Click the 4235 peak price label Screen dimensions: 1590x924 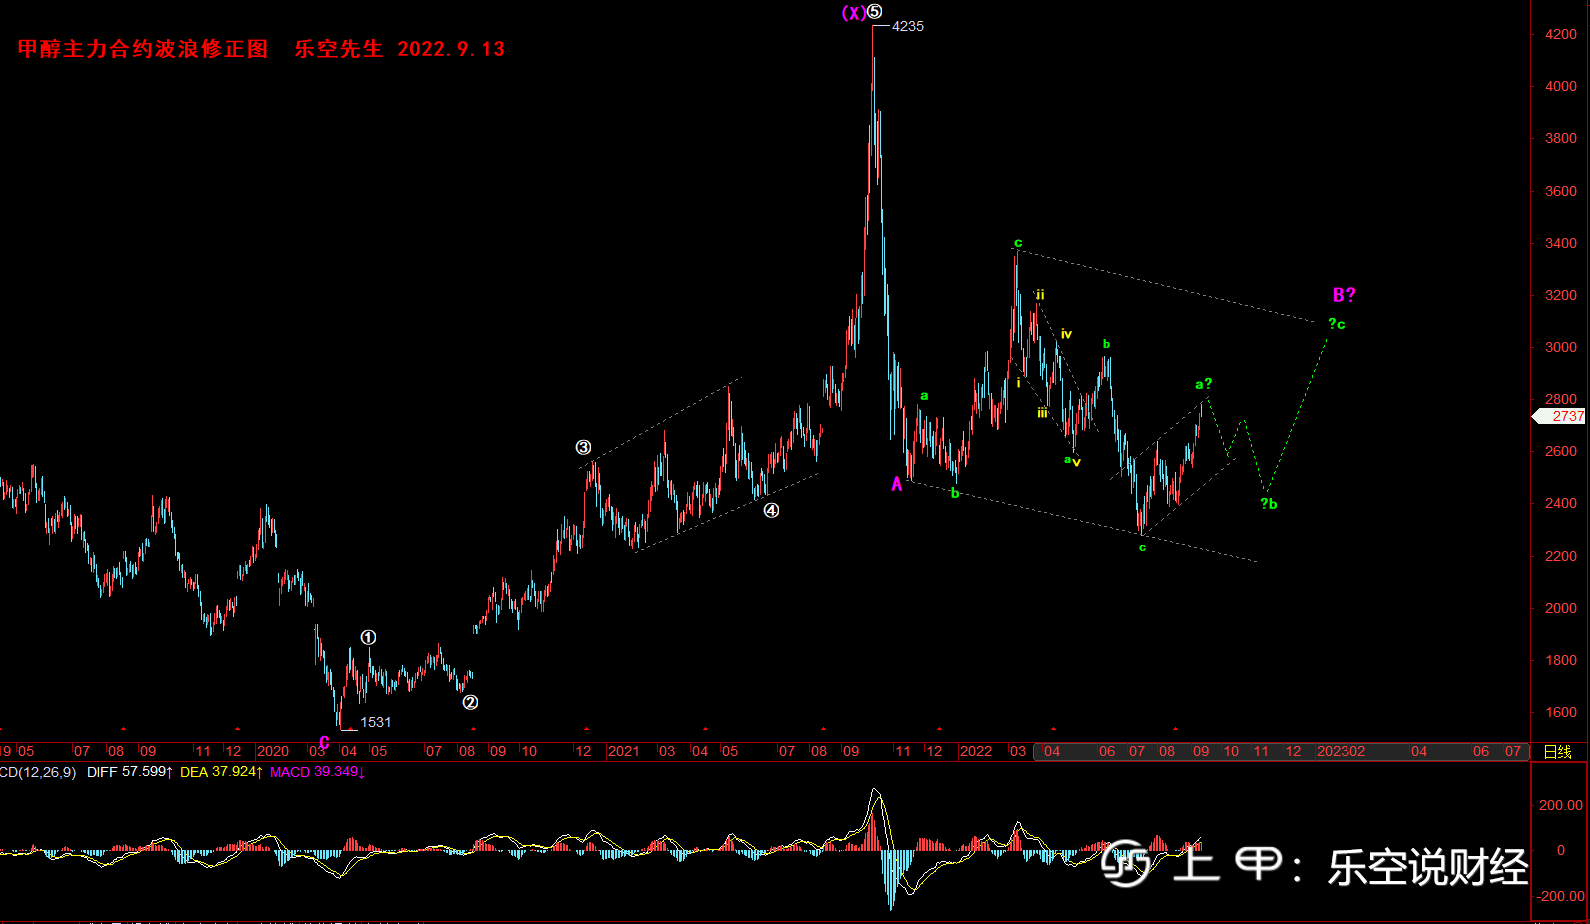pyautogui.click(x=908, y=26)
